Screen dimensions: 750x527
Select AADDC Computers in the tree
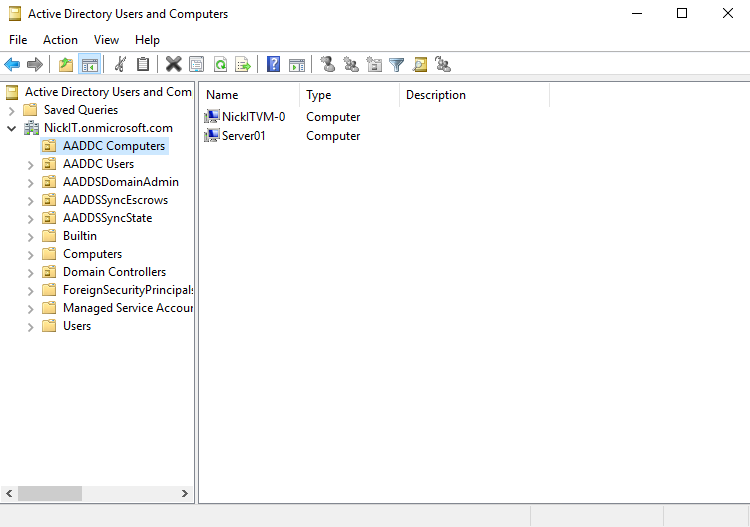pos(114,146)
